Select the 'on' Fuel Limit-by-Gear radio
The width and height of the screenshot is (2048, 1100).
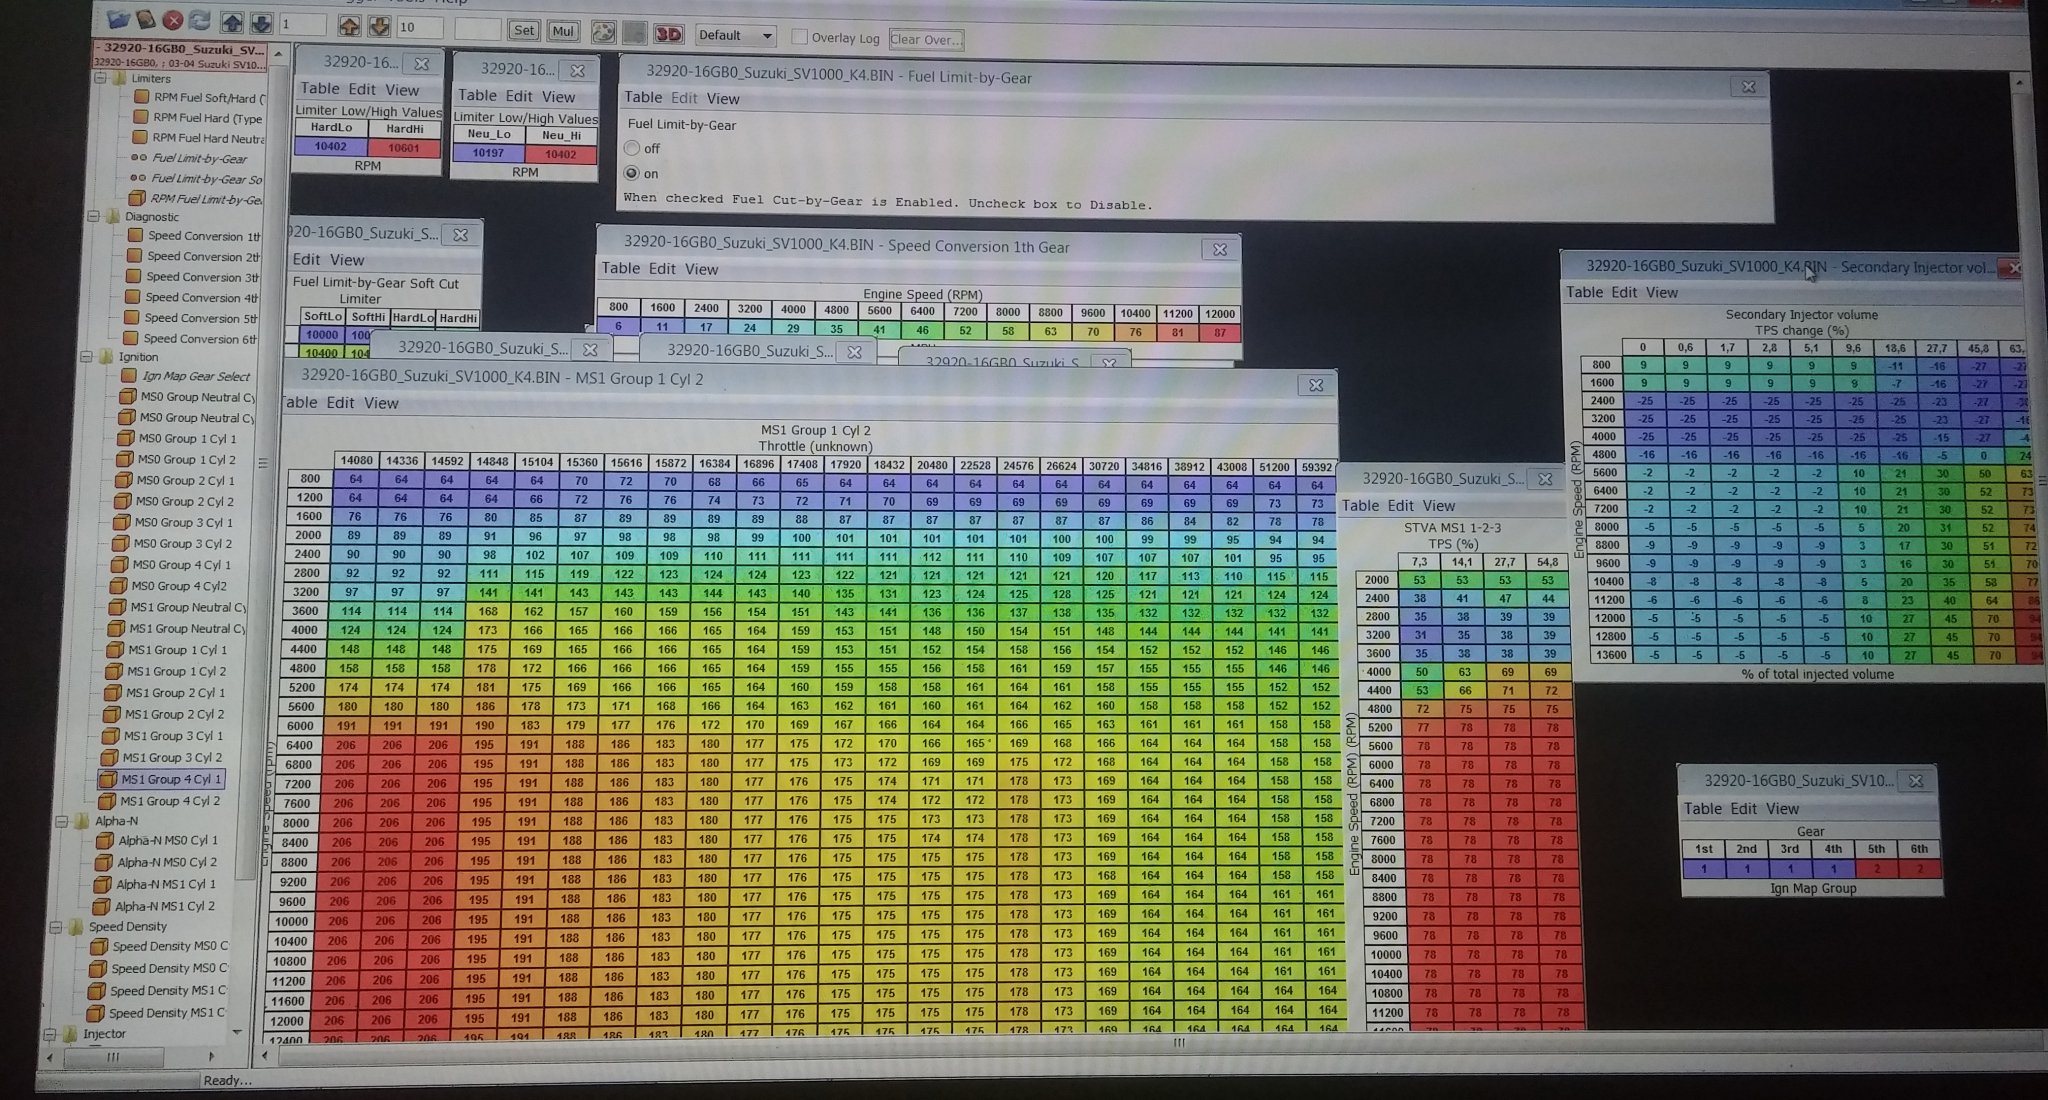pyautogui.click(x=632, y=173)
